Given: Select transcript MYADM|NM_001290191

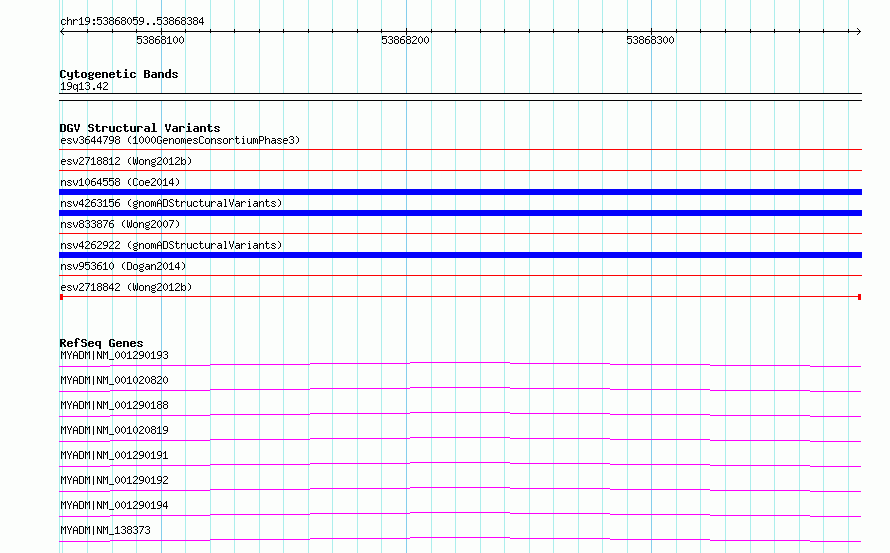Looking at the screenshot, I should [x=114, y=455].
